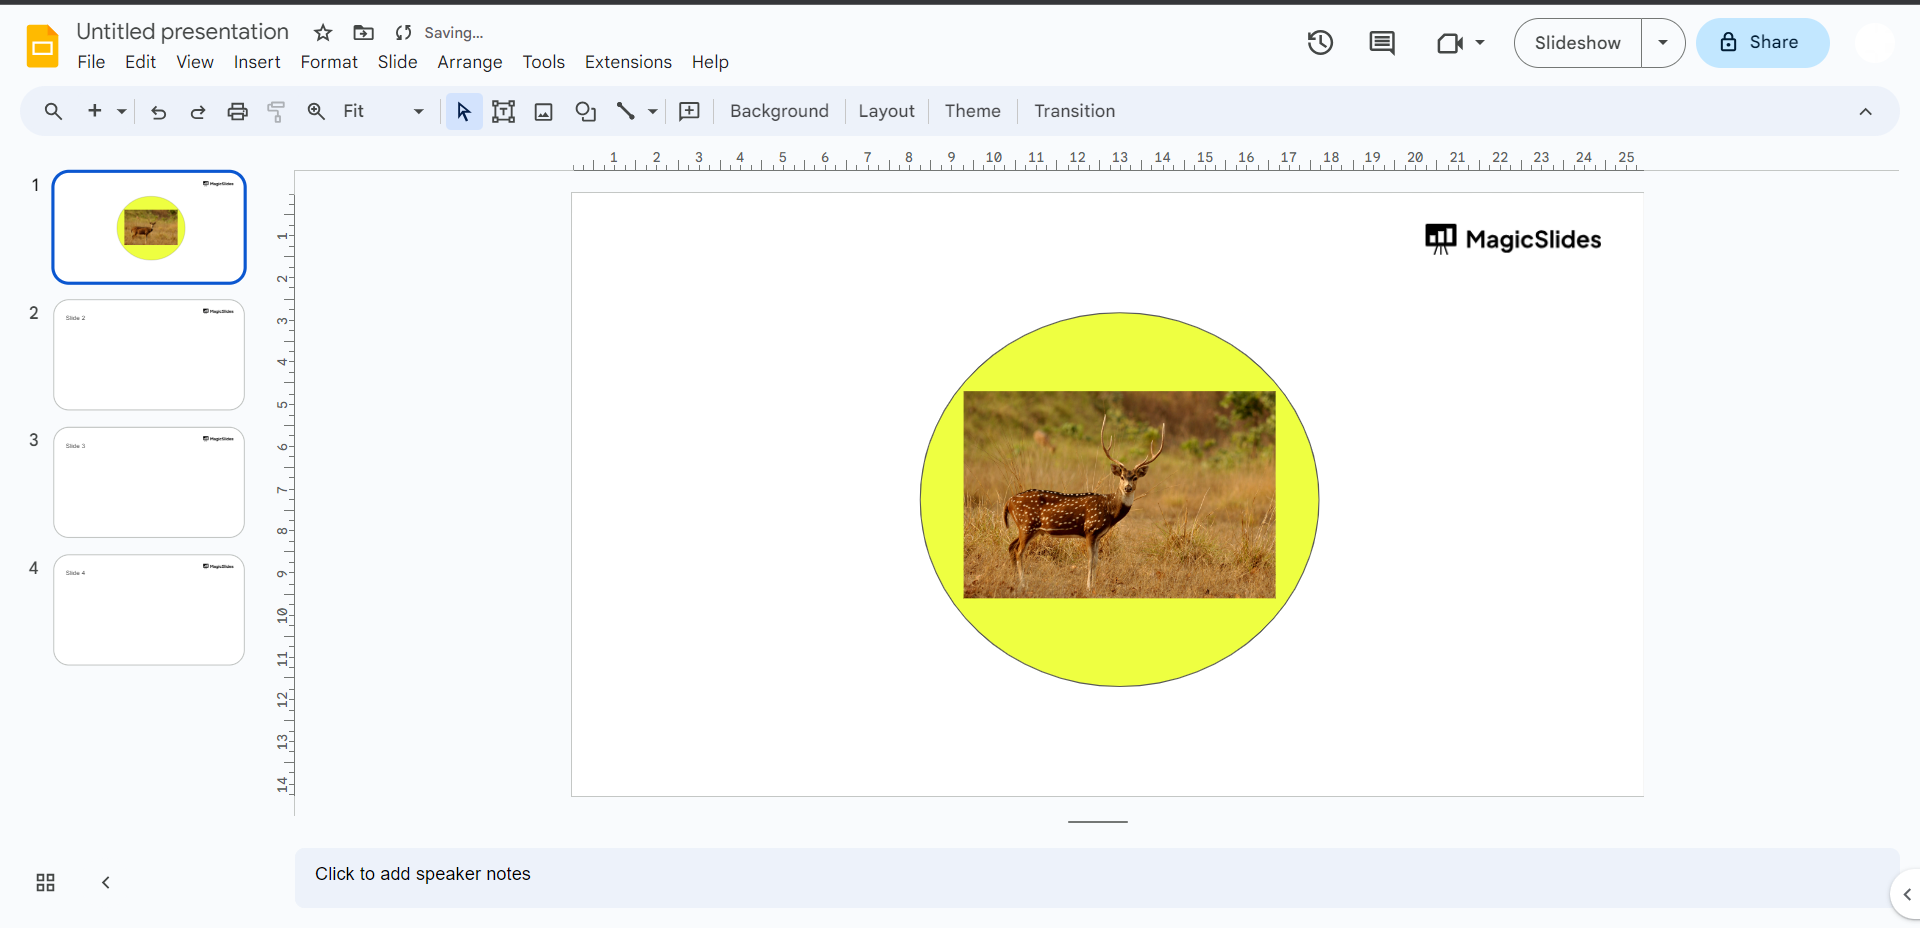Click the redo arrow icon
This screenshot has width=1920, height=929.
click(x=198, y=112)
